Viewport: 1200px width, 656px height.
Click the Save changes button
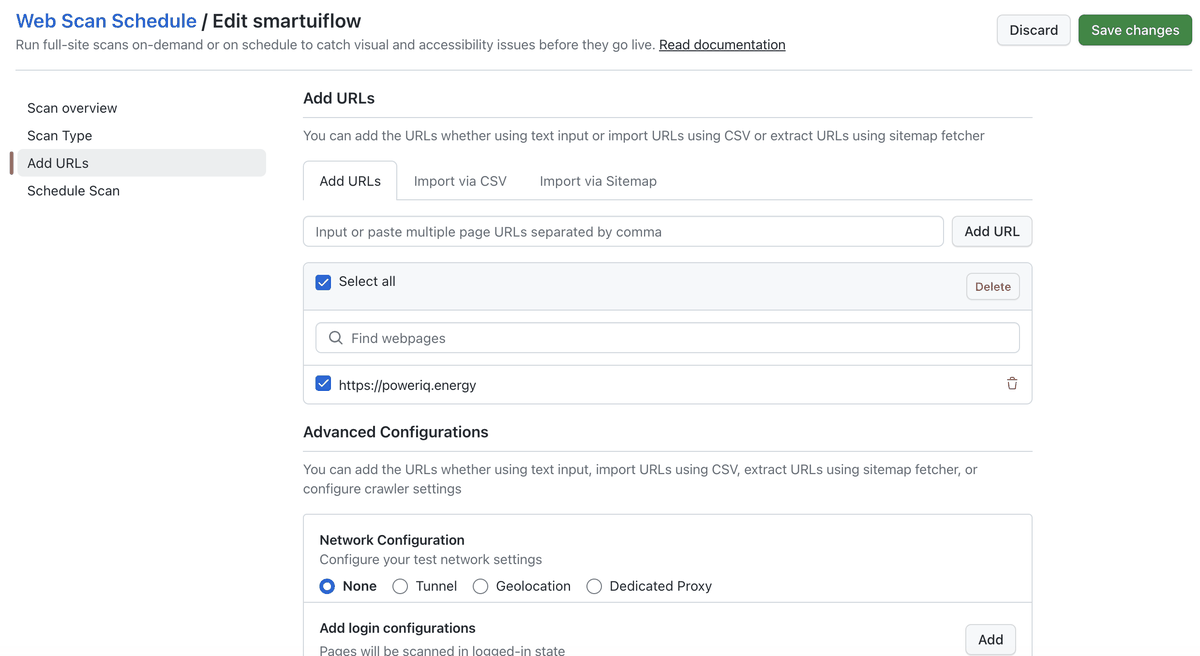point(1135,30)
